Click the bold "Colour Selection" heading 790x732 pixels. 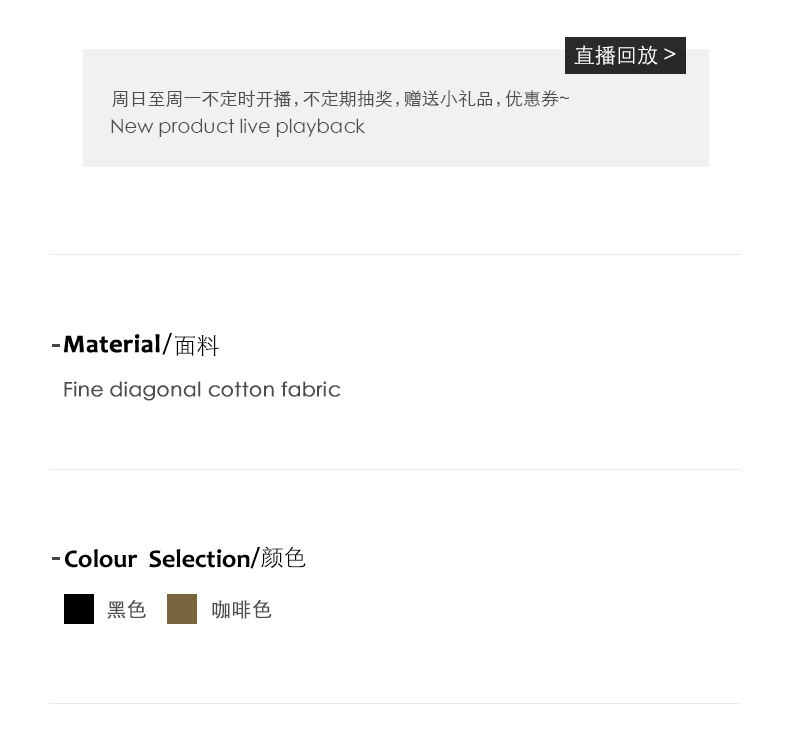click(x=157, y=559)
